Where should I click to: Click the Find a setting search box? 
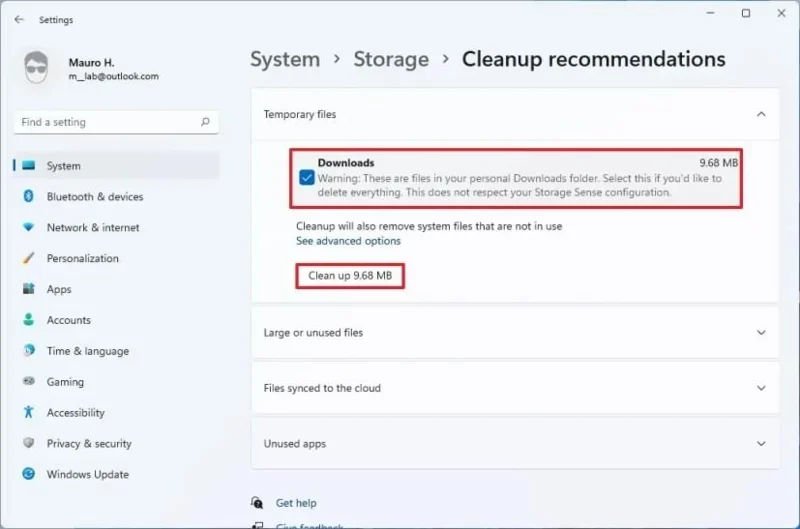pos(117,122)
